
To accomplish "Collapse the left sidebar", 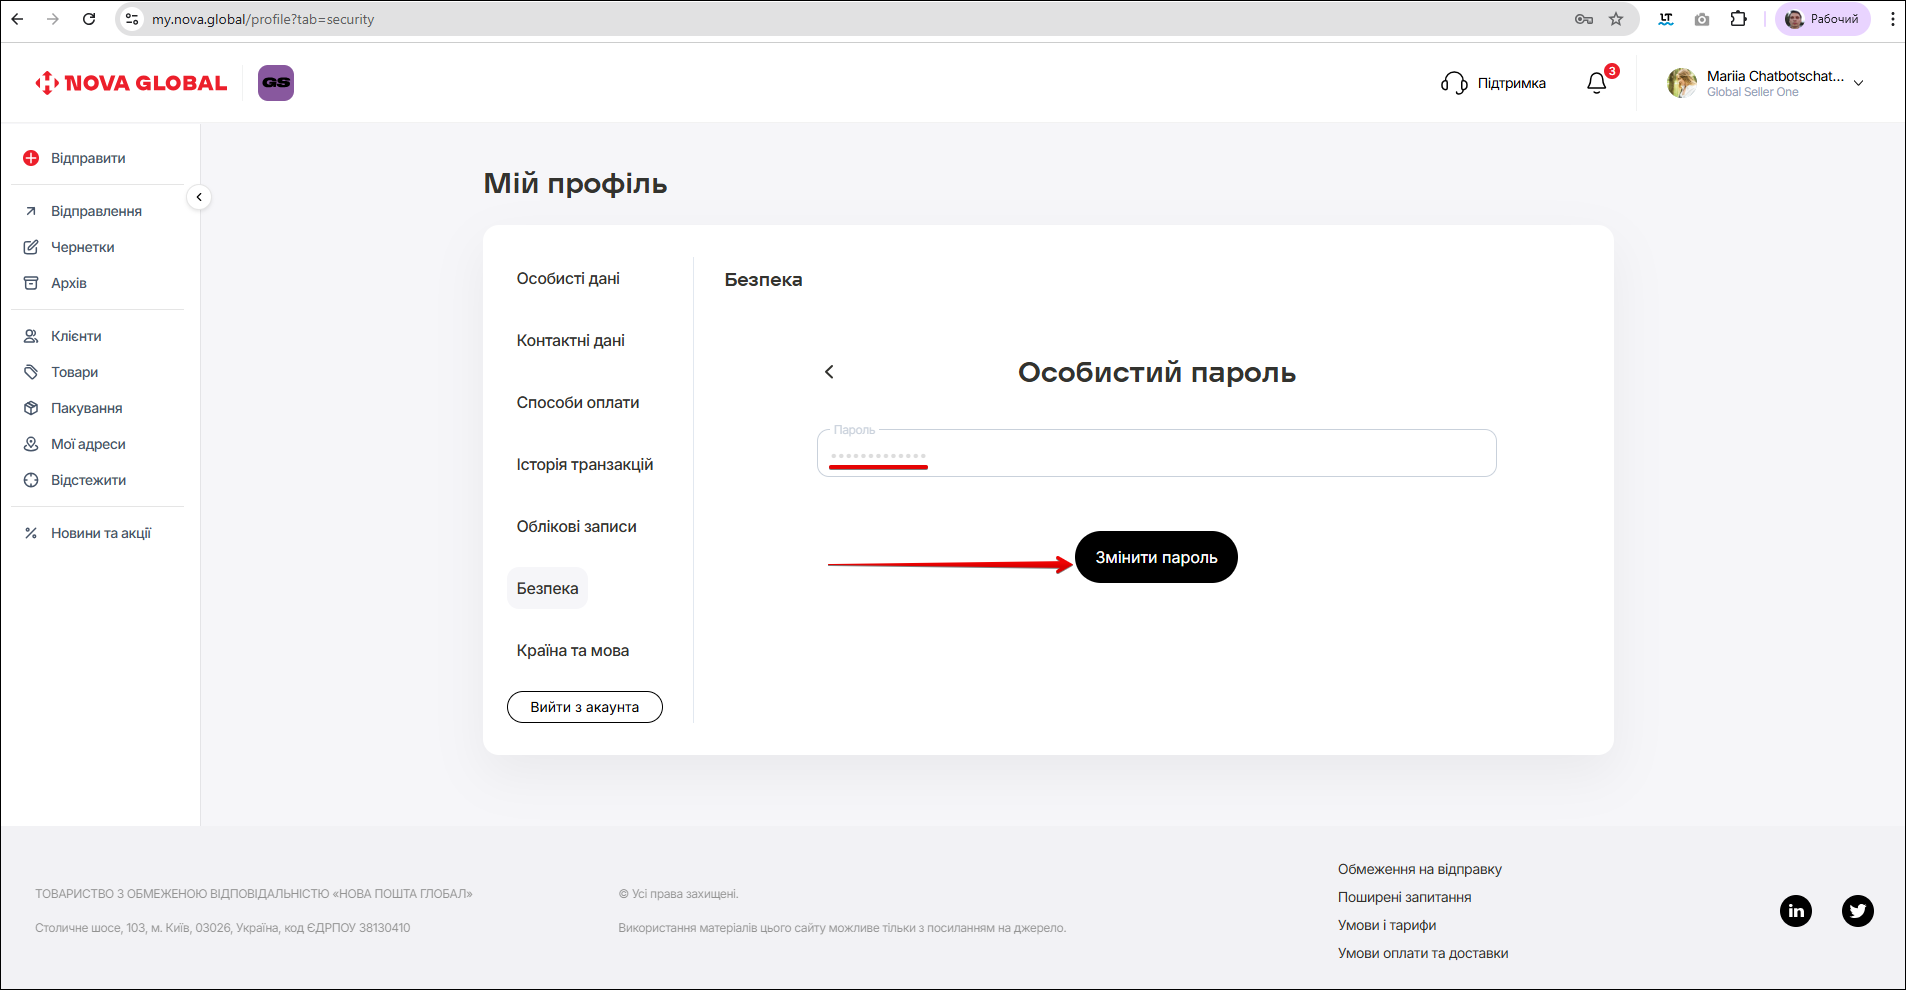I will 199,197.
